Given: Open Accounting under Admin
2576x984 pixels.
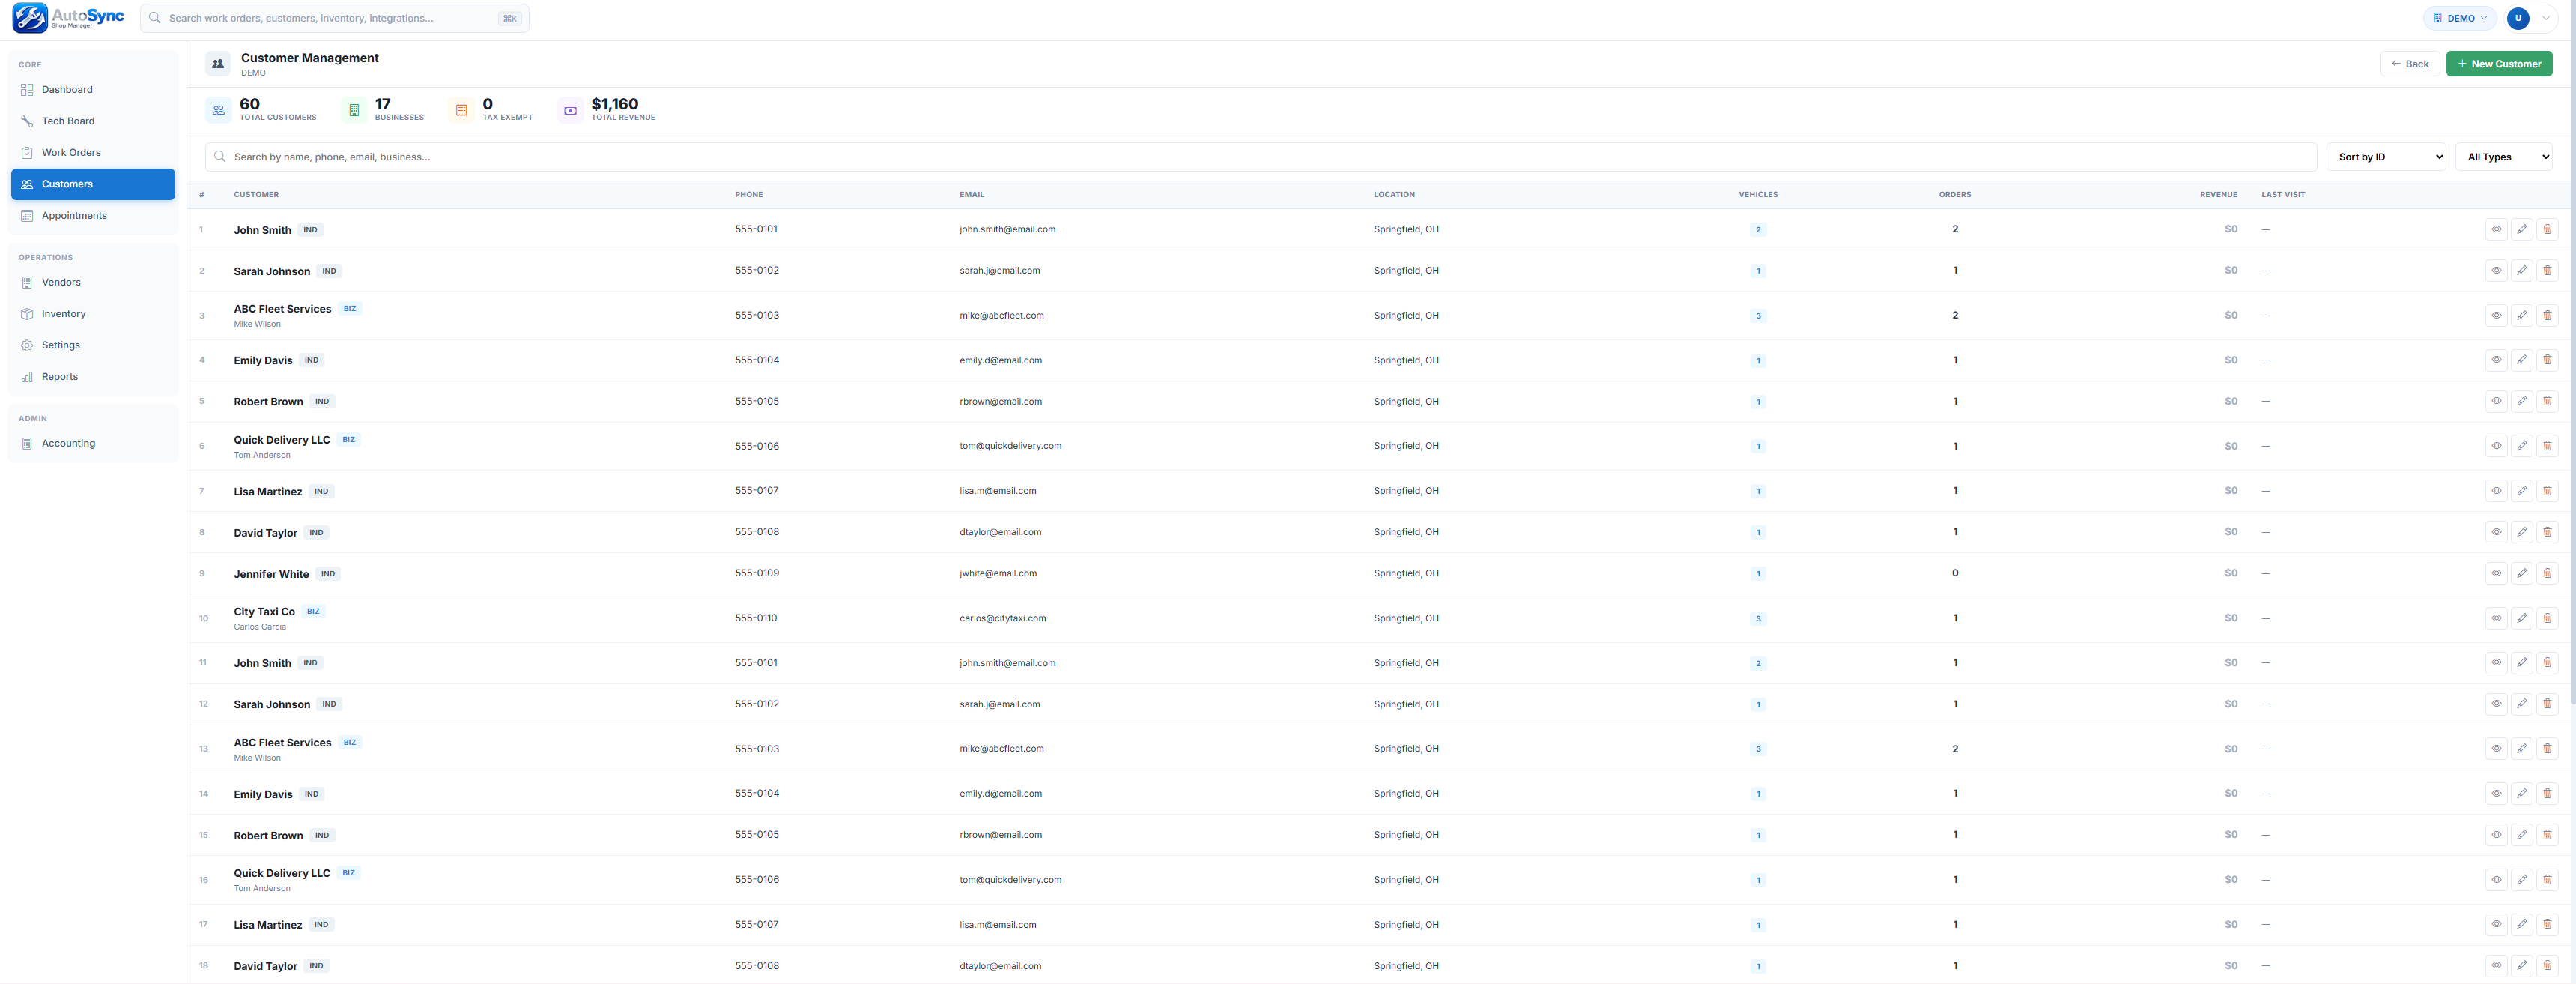Looking at the screenshot, I should pyautogui.click(x=69, y=443).
